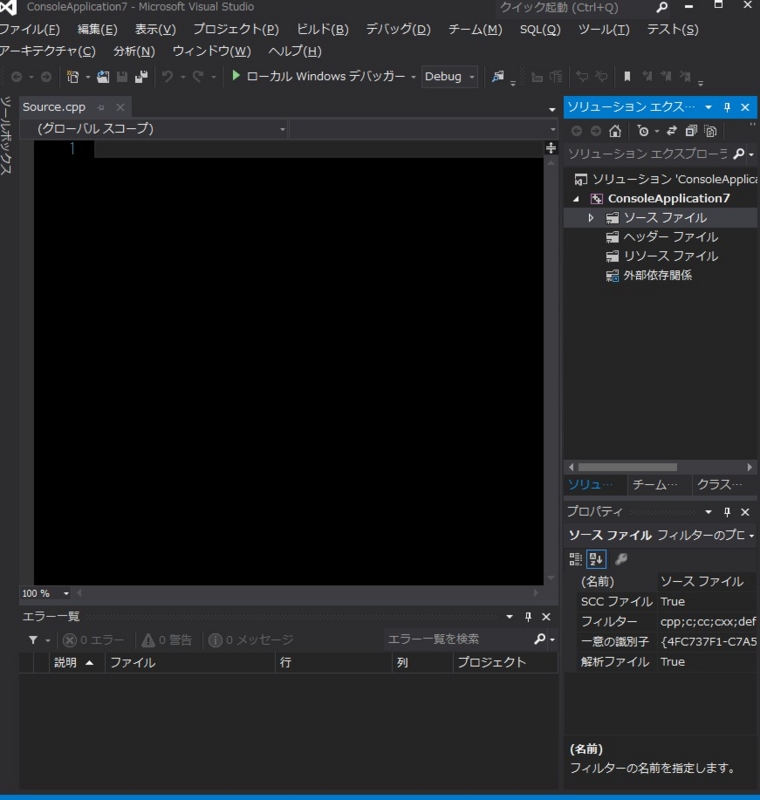Click the Solution Explorer horizontal scrollbar thumb
760x800 pixels.
627,467
